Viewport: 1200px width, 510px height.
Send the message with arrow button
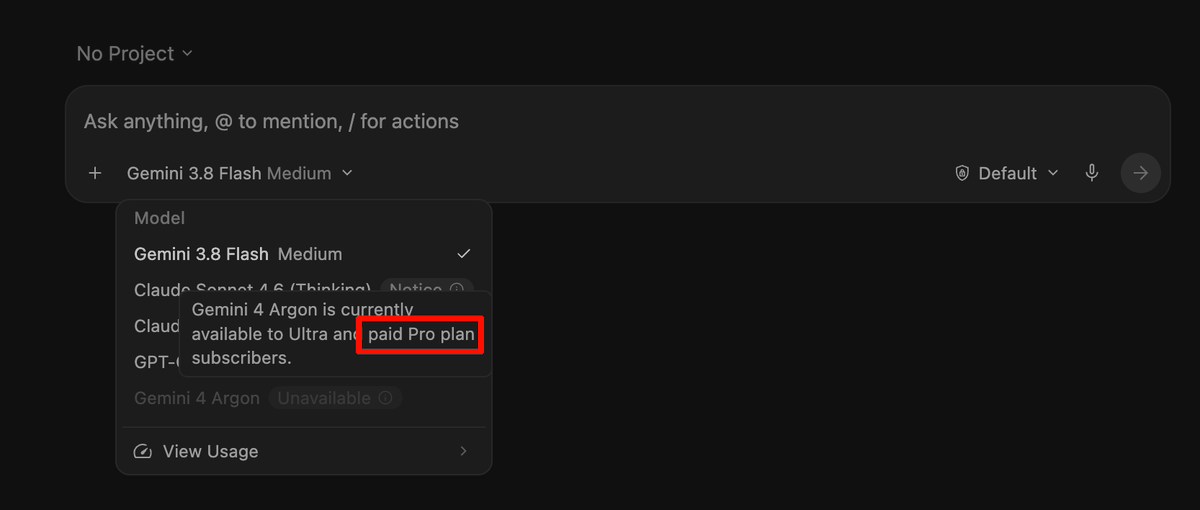point(1140,173)
